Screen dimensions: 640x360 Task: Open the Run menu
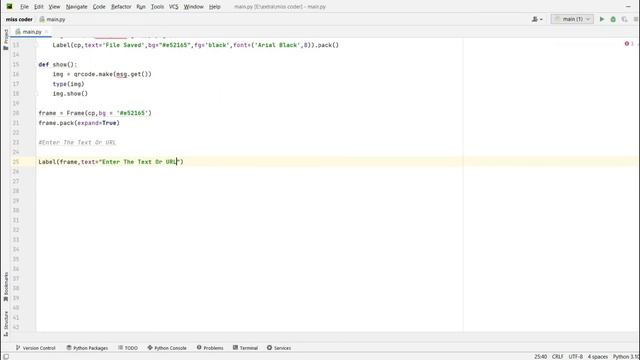pos(141,7)
